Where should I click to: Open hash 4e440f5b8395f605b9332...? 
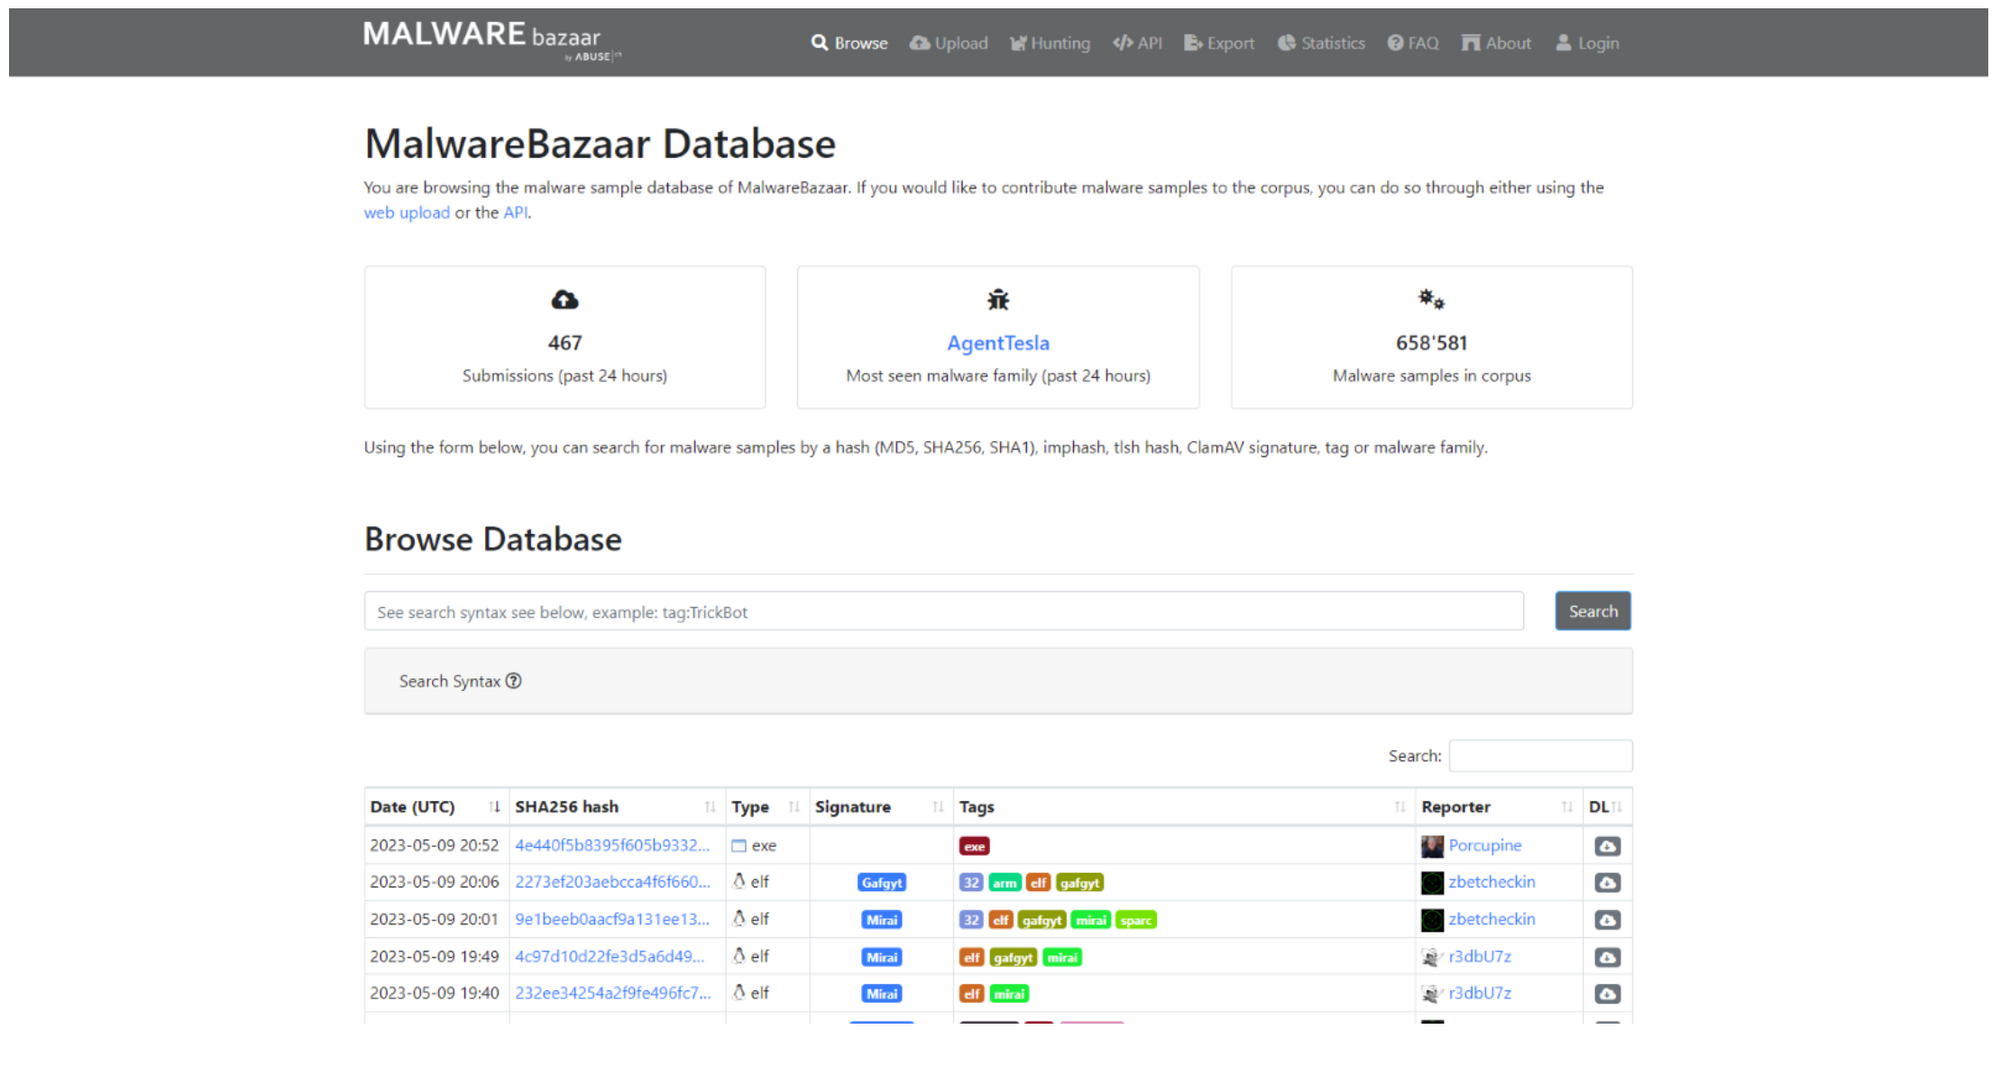[x=612, y=845]
